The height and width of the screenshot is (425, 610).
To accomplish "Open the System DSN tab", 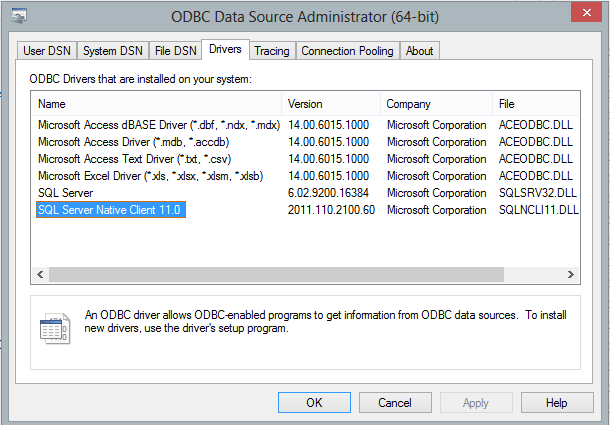I will [x=113, y=51].
